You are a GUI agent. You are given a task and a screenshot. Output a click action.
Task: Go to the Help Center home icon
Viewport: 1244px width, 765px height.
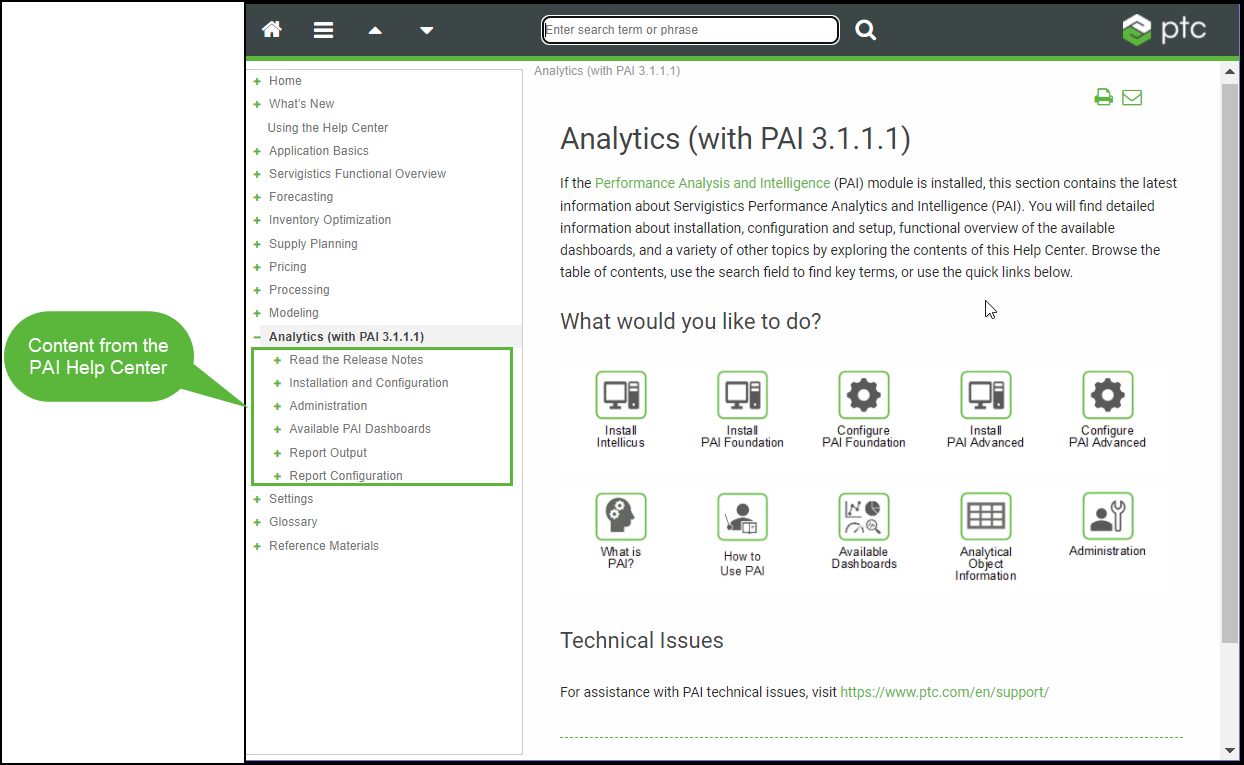[x=272, y=30]
